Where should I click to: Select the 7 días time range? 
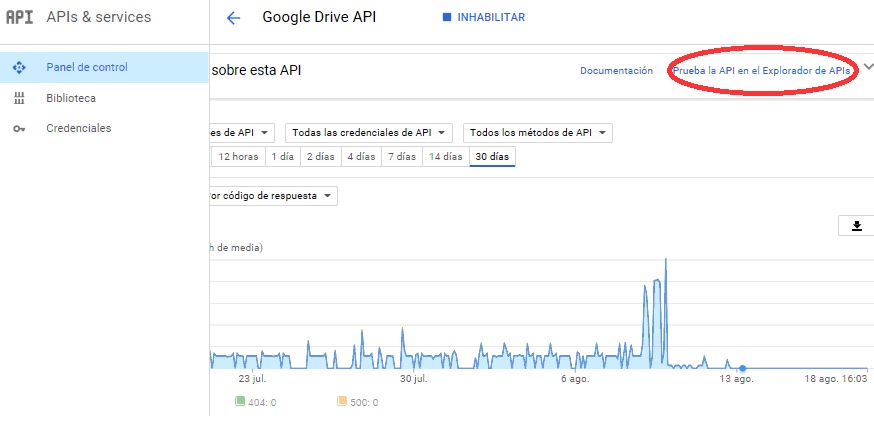402,157
